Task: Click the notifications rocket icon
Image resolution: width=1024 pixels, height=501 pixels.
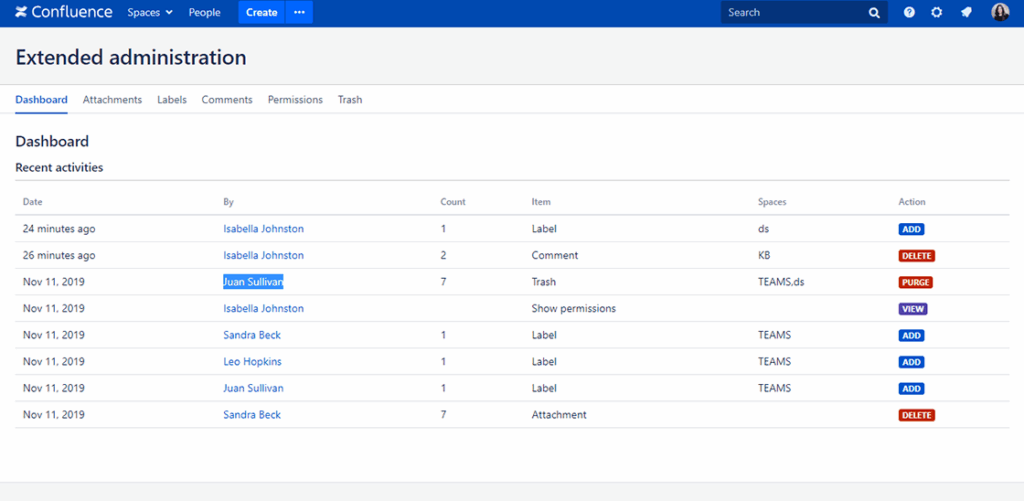Action: 966,13
